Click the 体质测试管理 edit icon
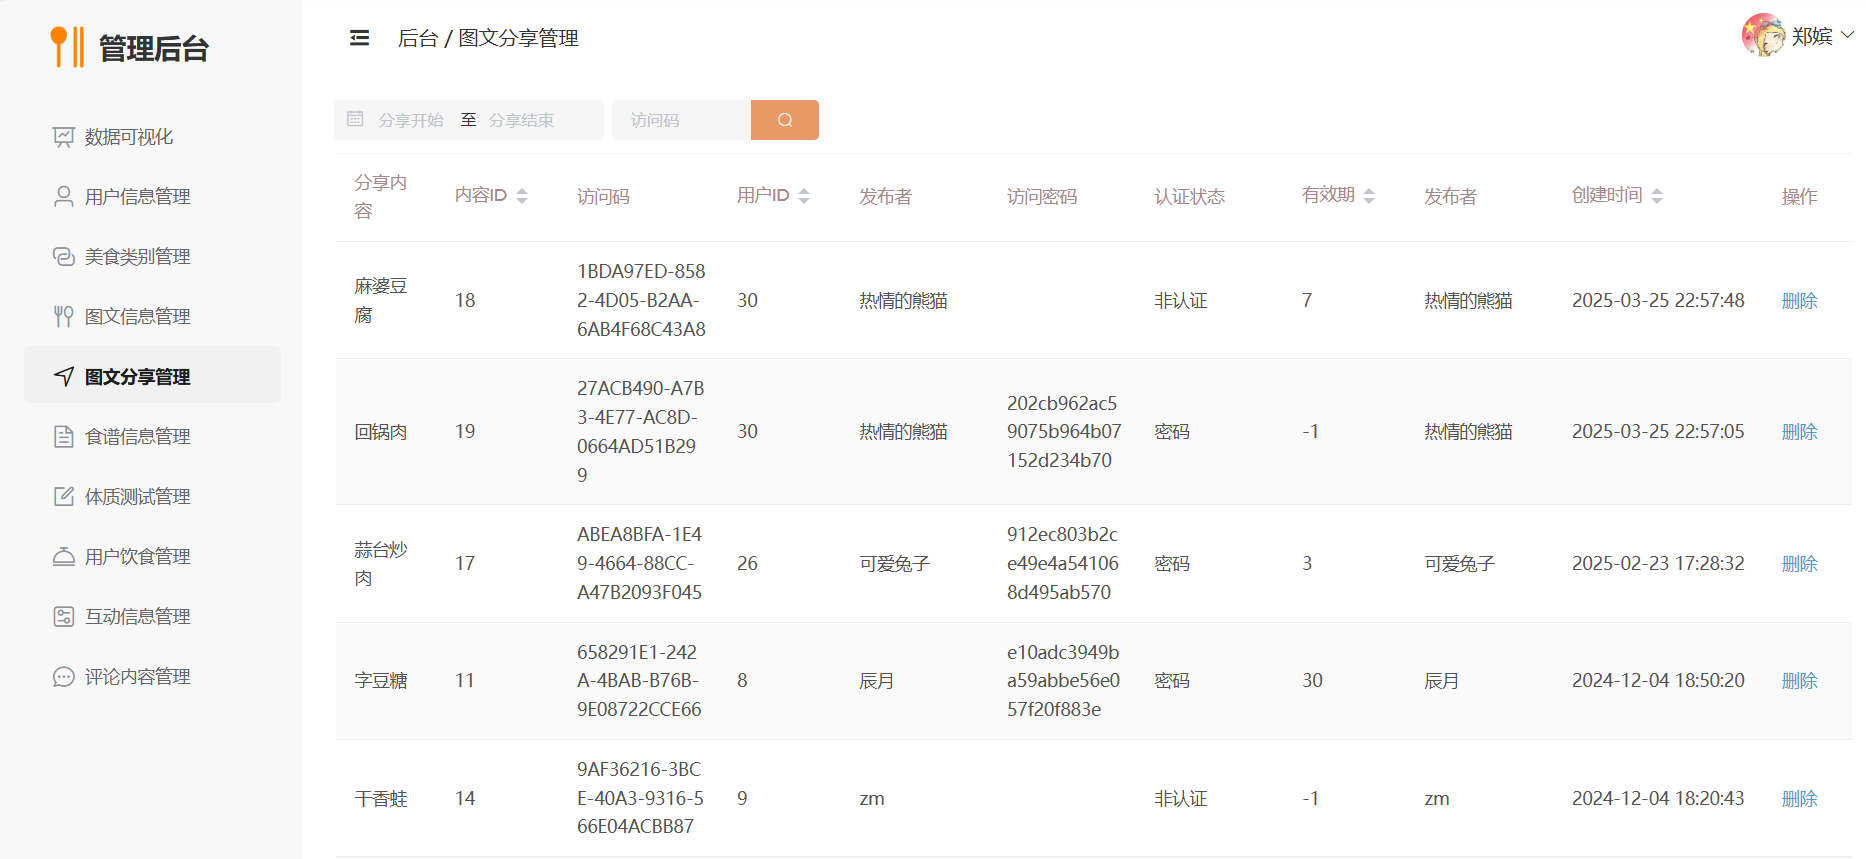The image size is (1866, 859). [x=63, y=497]
